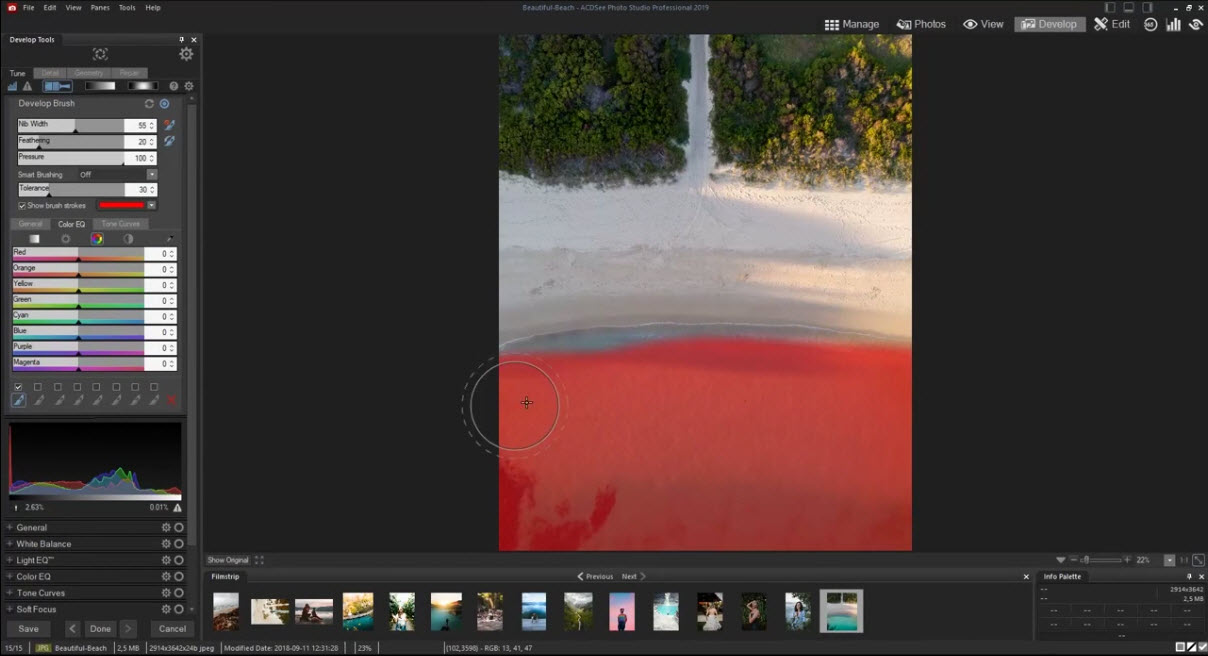Select the Develop Brush tool icon
The height and width of the screenshot is (656, 1208).
(57, 87)
